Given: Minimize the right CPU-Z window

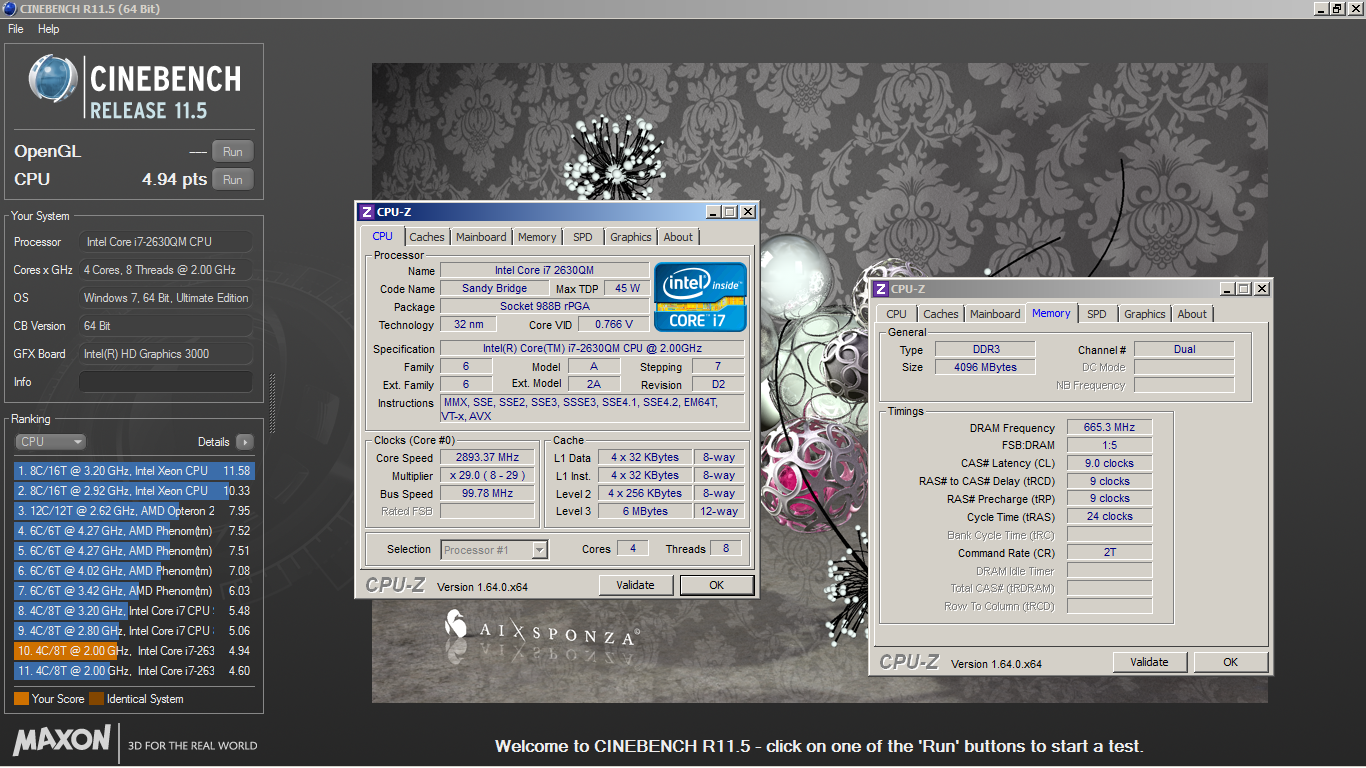Looking at the screenshot, I should coord(1227,289).
